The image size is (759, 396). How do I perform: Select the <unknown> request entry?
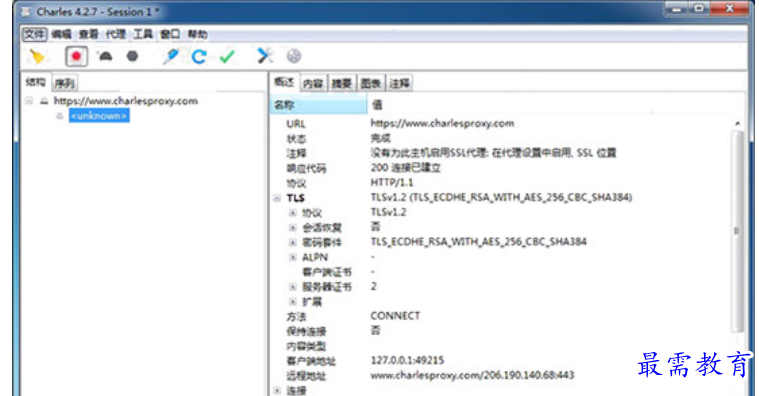point(99,116)
